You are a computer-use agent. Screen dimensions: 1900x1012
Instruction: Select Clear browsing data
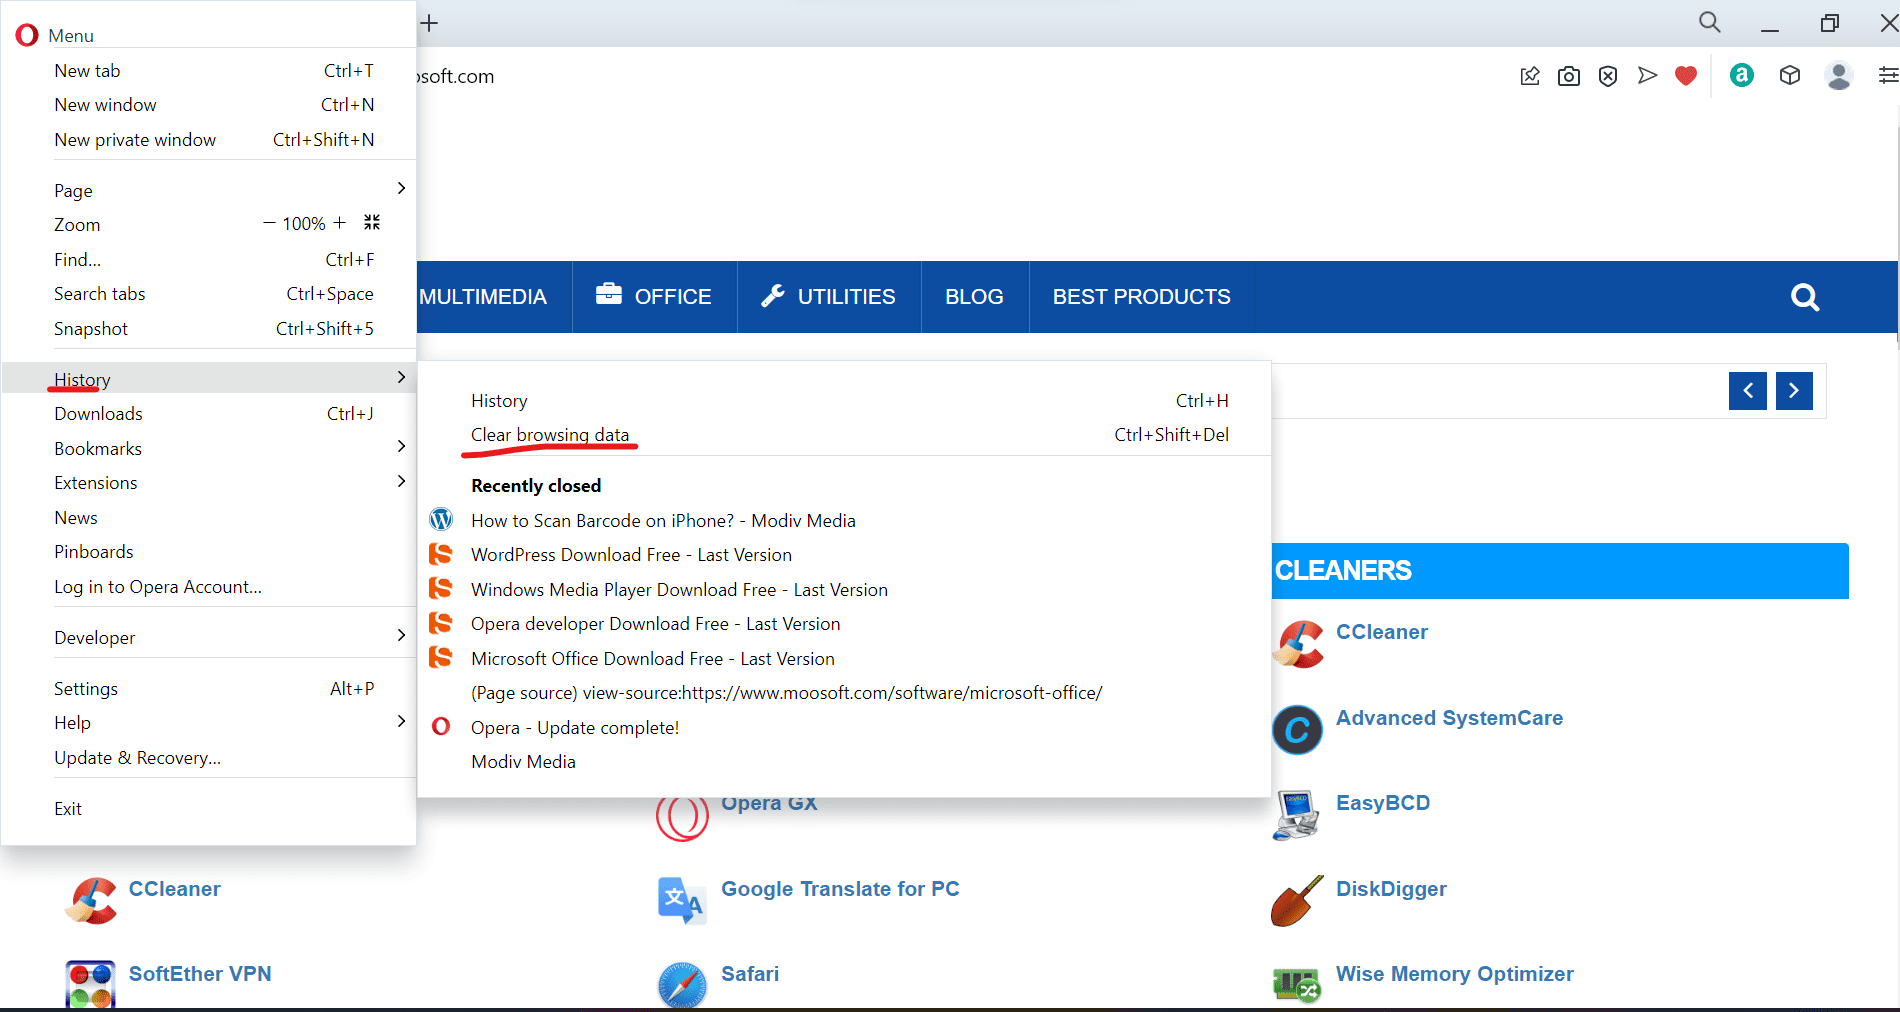(x=844, y=435)
